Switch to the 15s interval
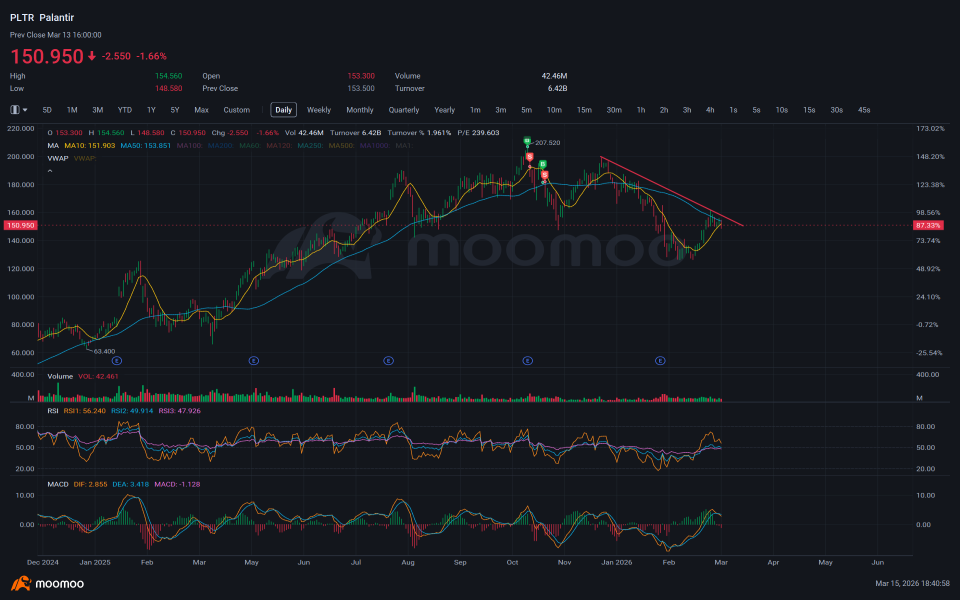Screen dimensions: 960x600 pos(809,110)
